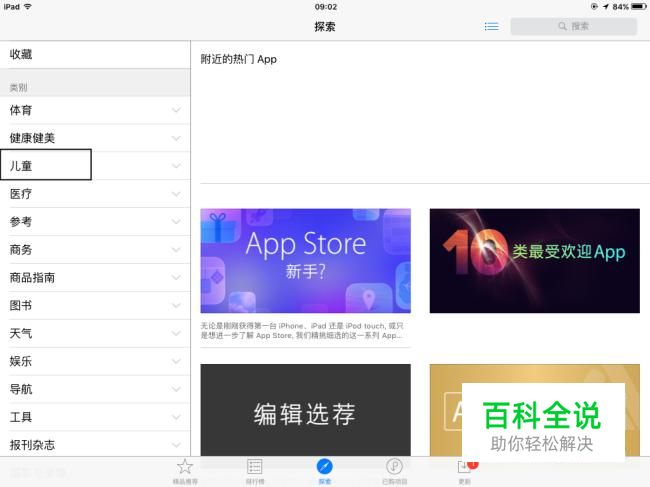Expand the 图书 category chevron
Viewport: 650px width, 487px height.
(x=176, y=305)
